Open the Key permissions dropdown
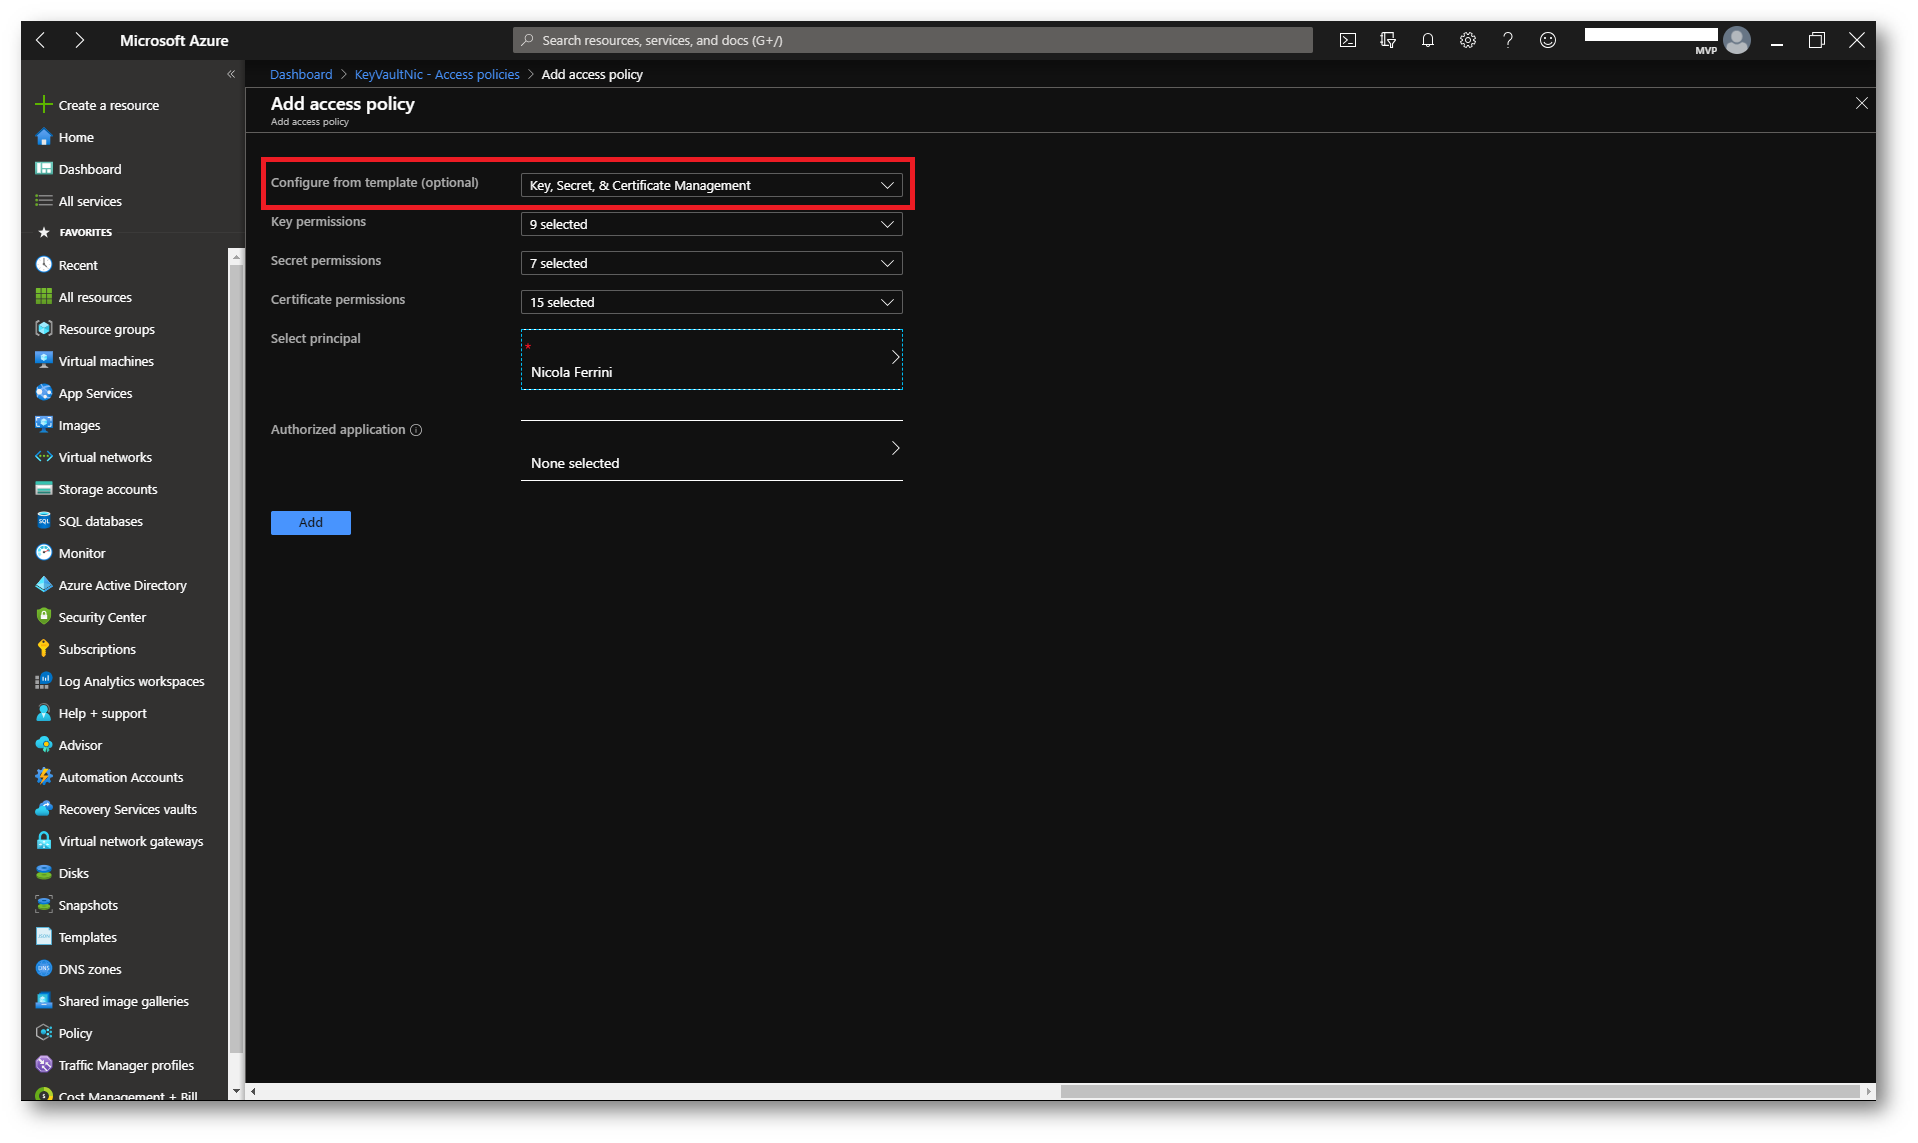The image size is (1918, 1143). [711, 224]
